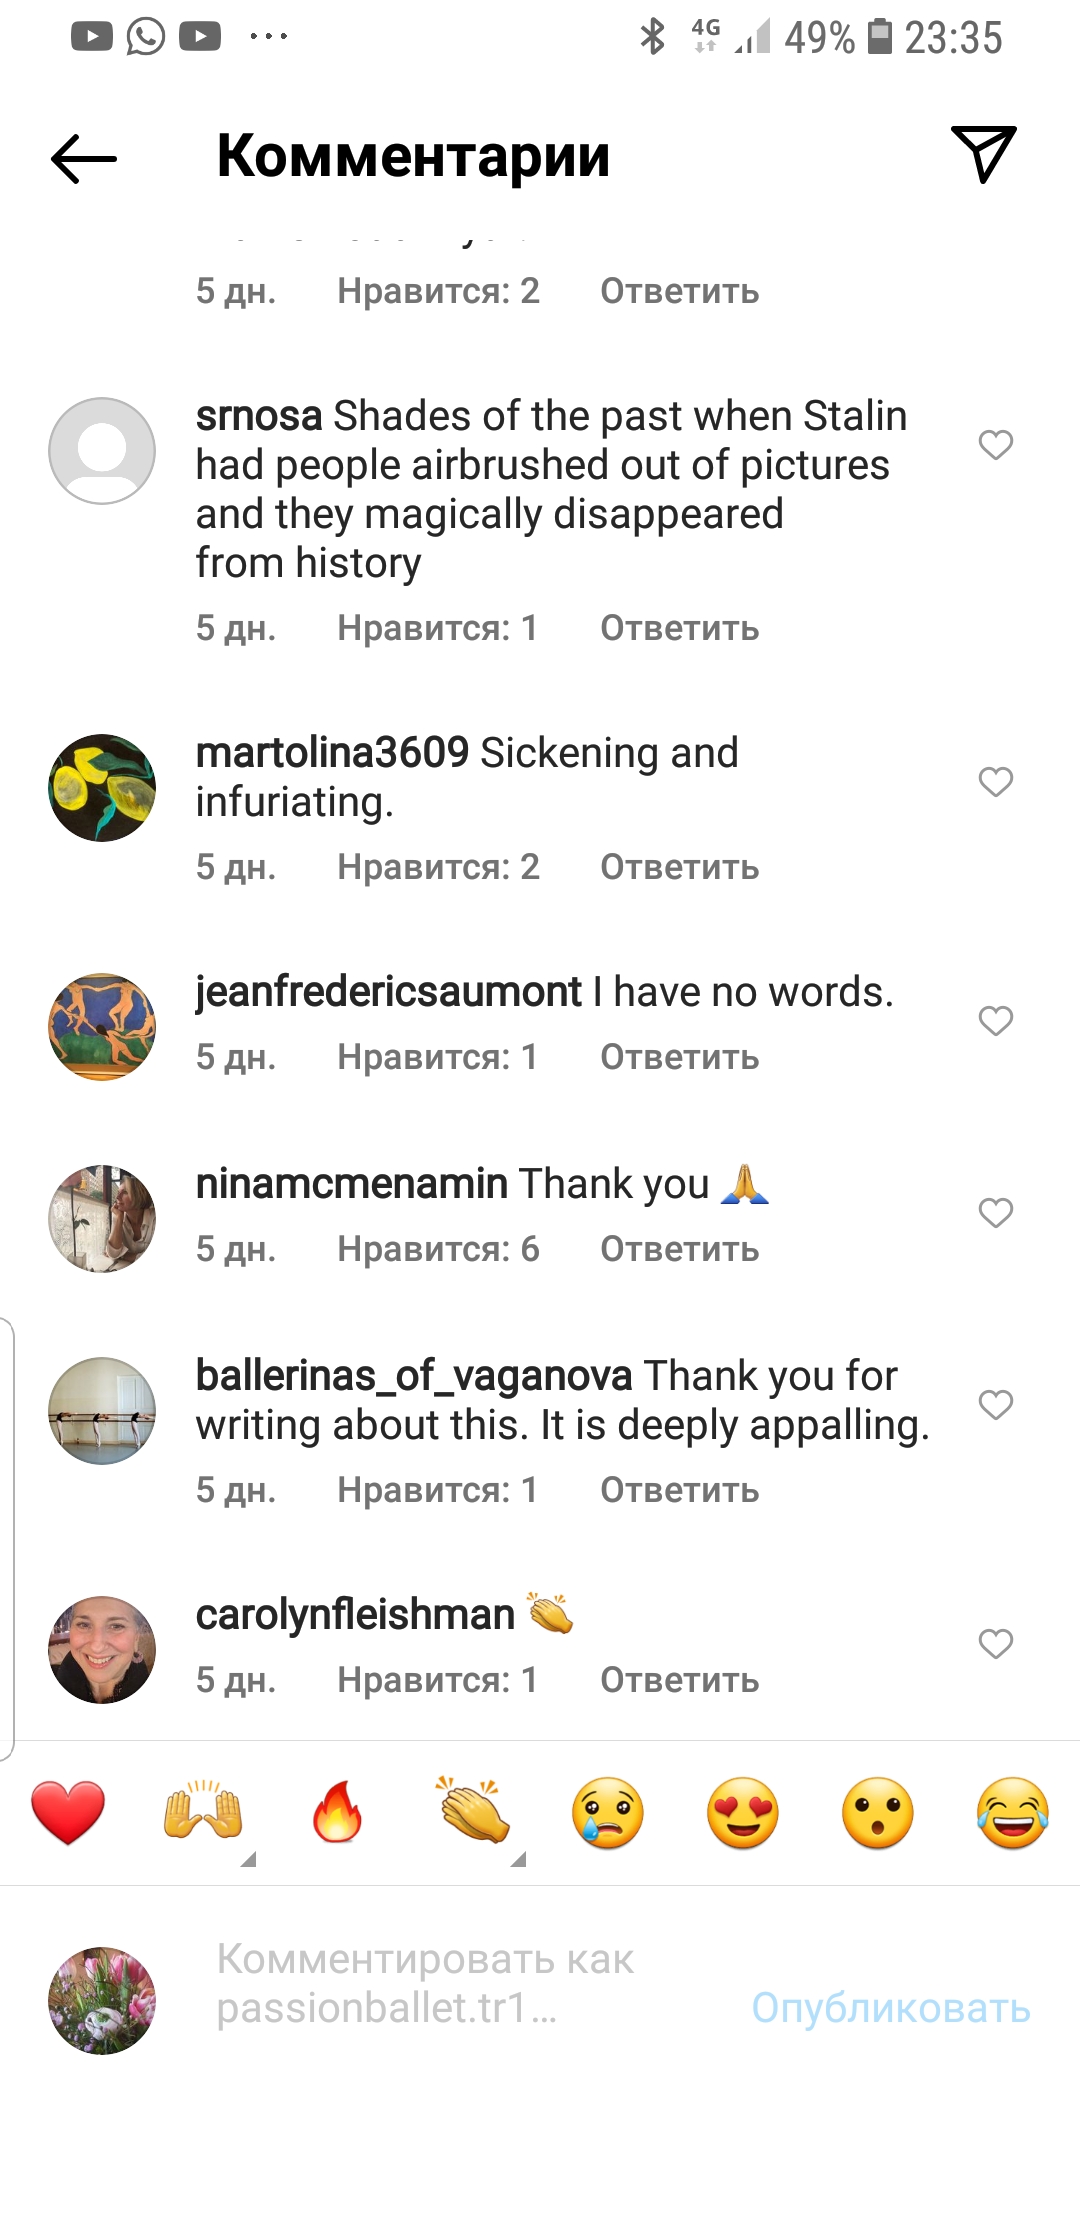
Task: Like carolynfleishman's clapping comment
Action: click(996, 1644)
